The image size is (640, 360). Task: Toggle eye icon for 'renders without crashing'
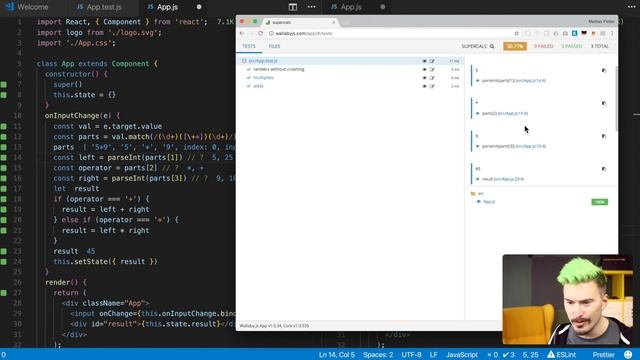click(424, 69)
